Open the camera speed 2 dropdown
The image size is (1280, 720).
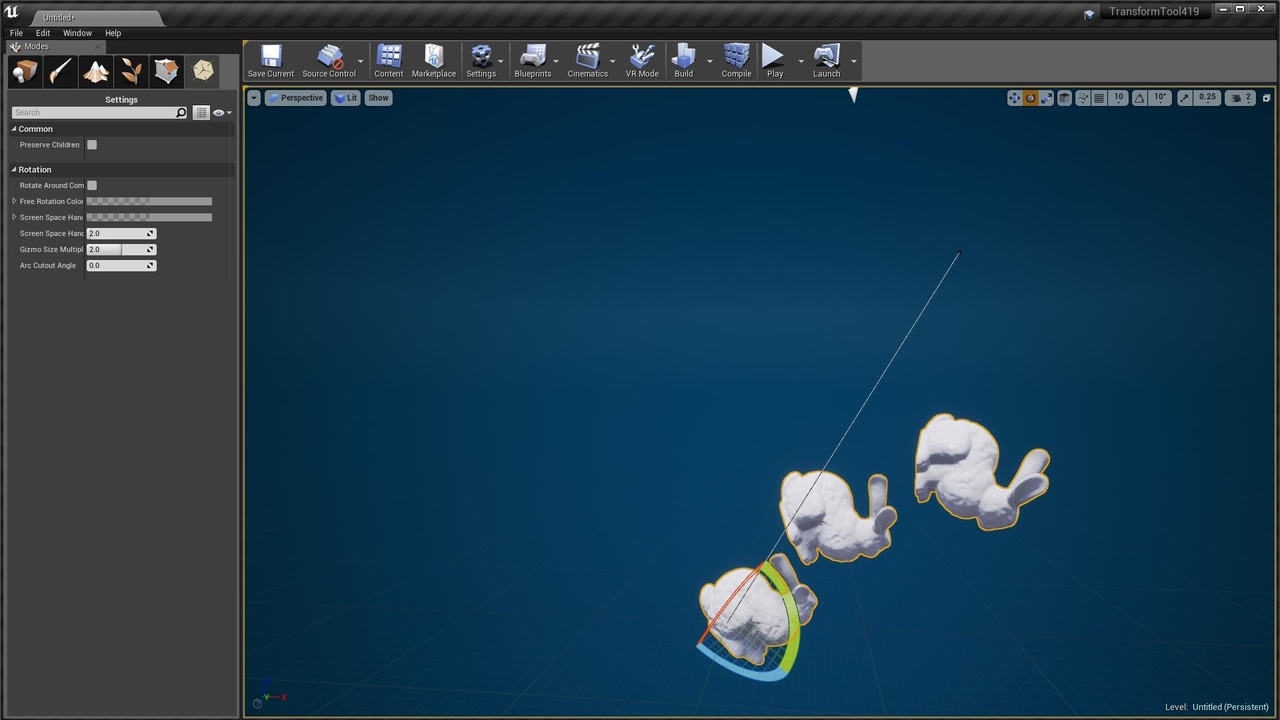[1240, 98]
